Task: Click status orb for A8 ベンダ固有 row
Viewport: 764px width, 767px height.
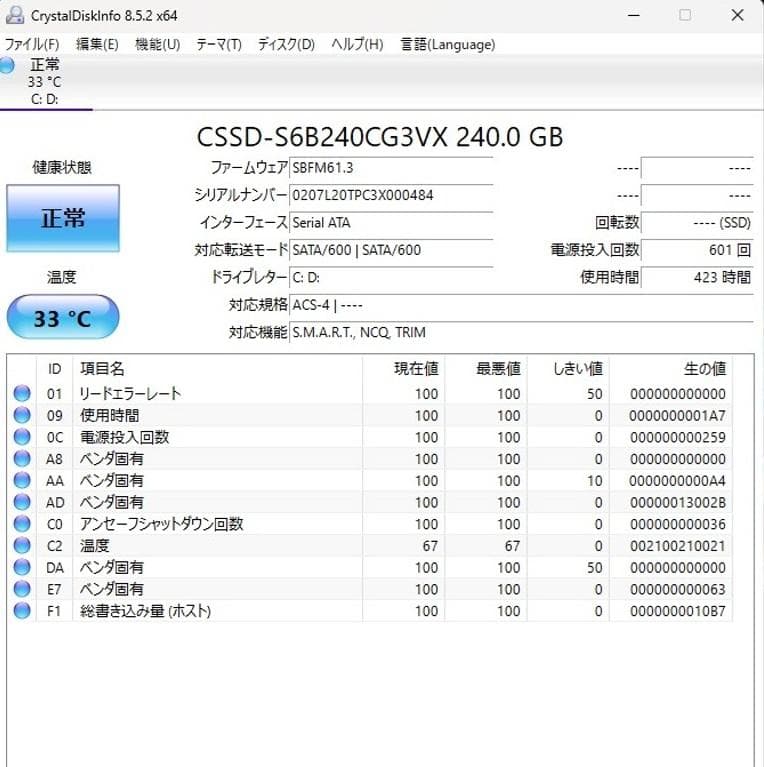Action: (x=22, y=458)
